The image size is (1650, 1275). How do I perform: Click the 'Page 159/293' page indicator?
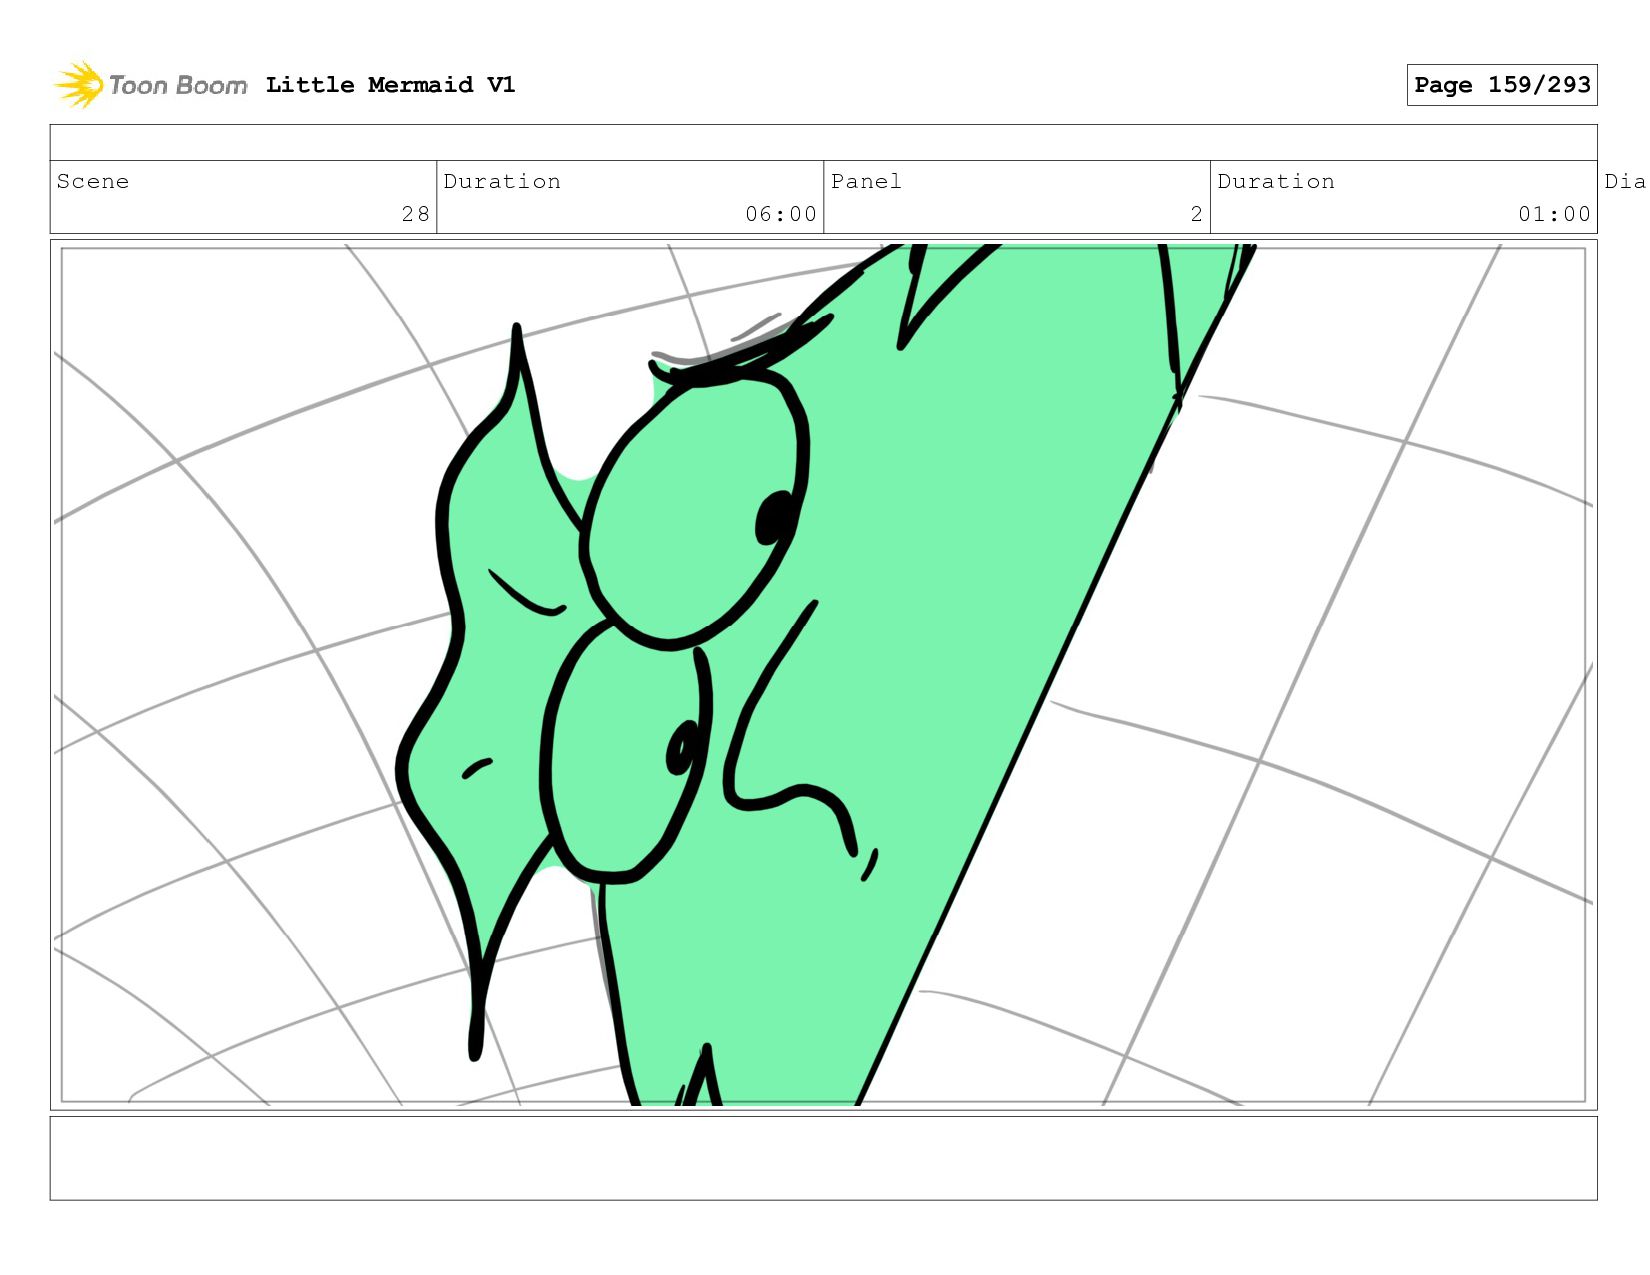(1501, 85)
